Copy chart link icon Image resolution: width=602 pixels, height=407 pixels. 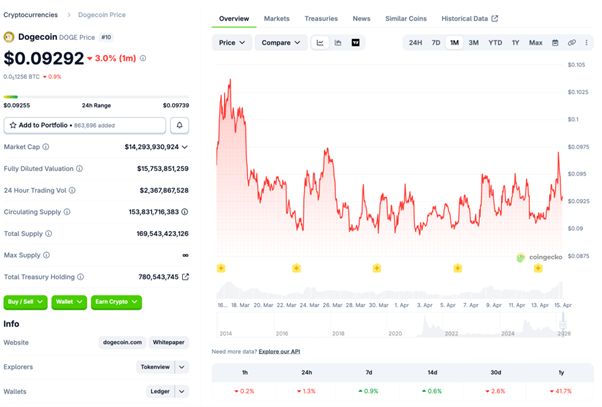click(572, 43)
